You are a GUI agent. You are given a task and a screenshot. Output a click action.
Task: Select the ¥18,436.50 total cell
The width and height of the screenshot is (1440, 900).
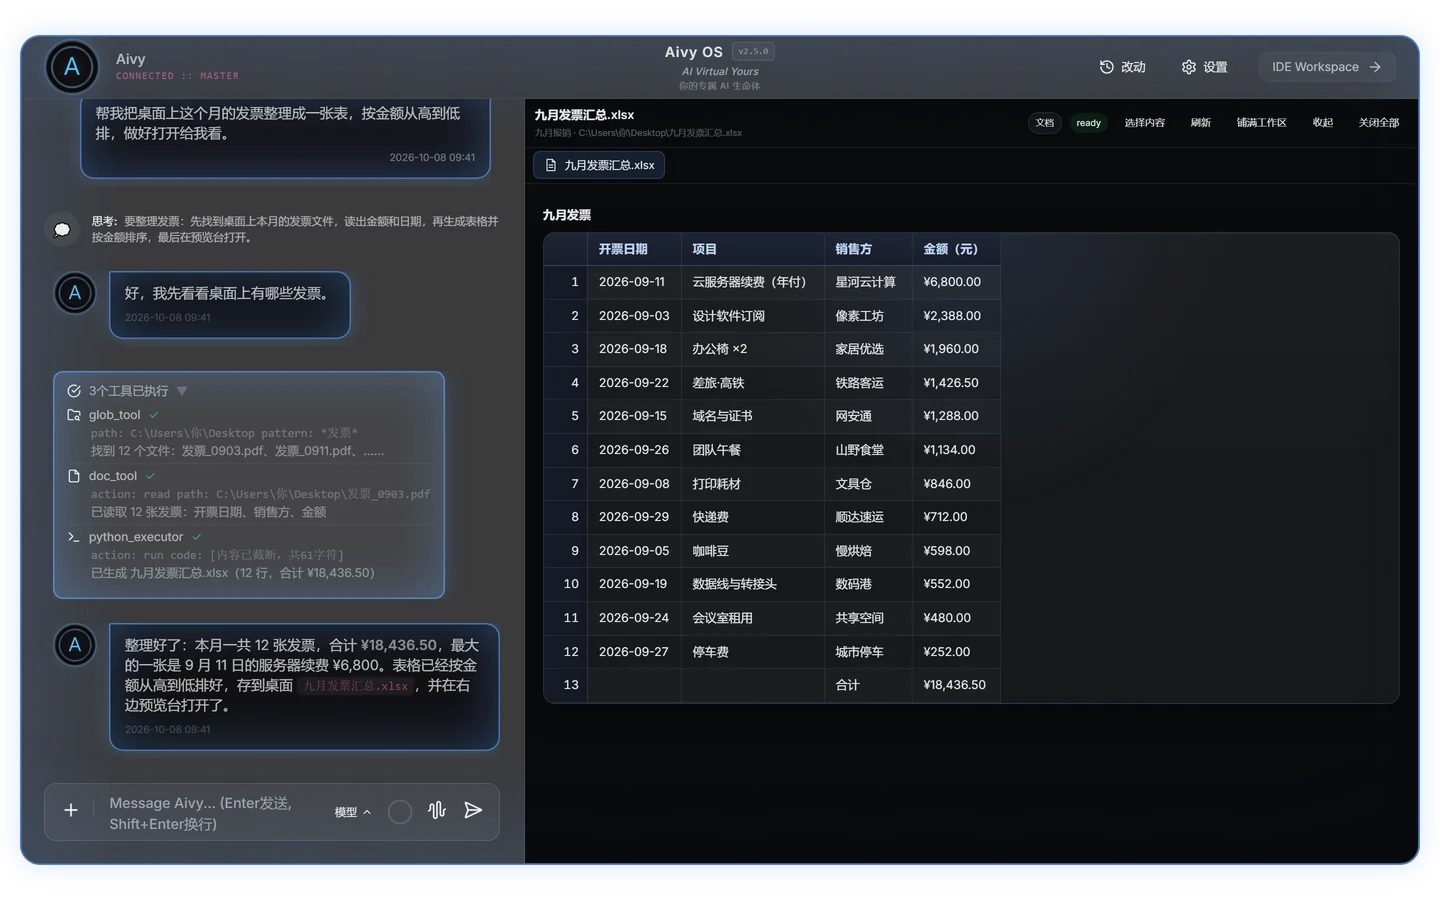pos(955,685)
